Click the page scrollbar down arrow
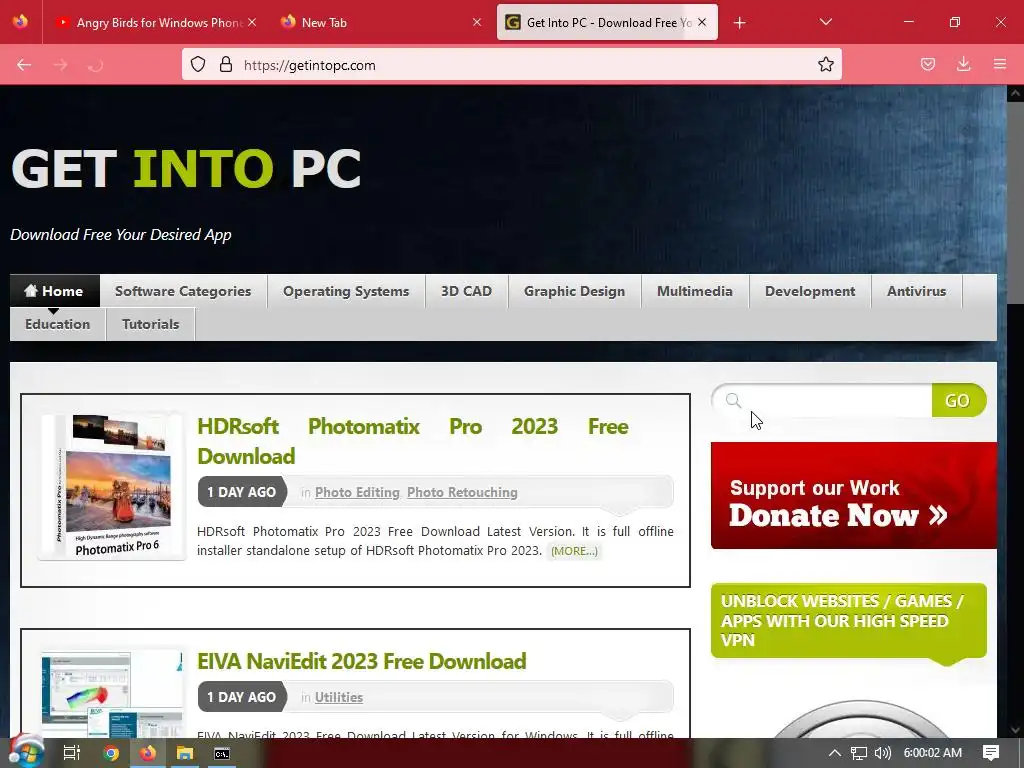1024x768 pixels. tap(1015, 729)
